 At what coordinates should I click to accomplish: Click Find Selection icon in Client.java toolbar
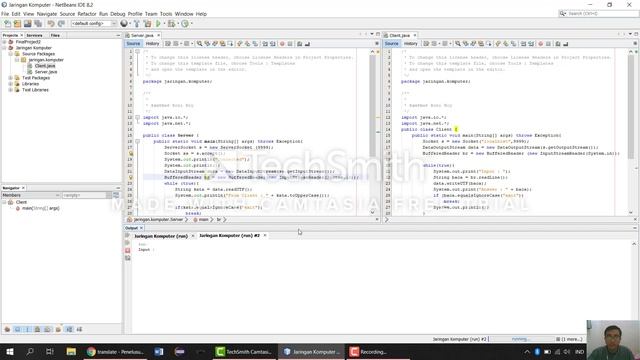point(458,44)
